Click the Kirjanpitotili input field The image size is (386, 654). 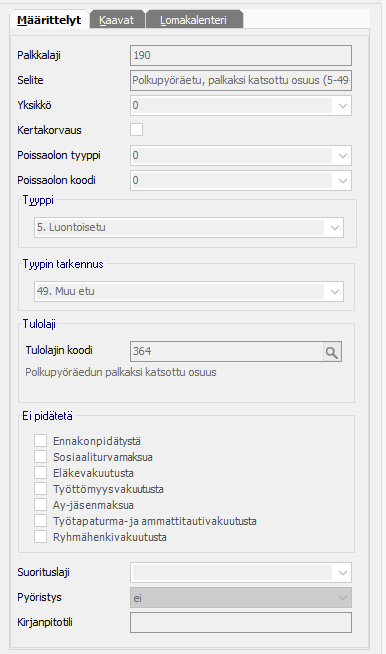pyautogui.click(x=241, y=623)
